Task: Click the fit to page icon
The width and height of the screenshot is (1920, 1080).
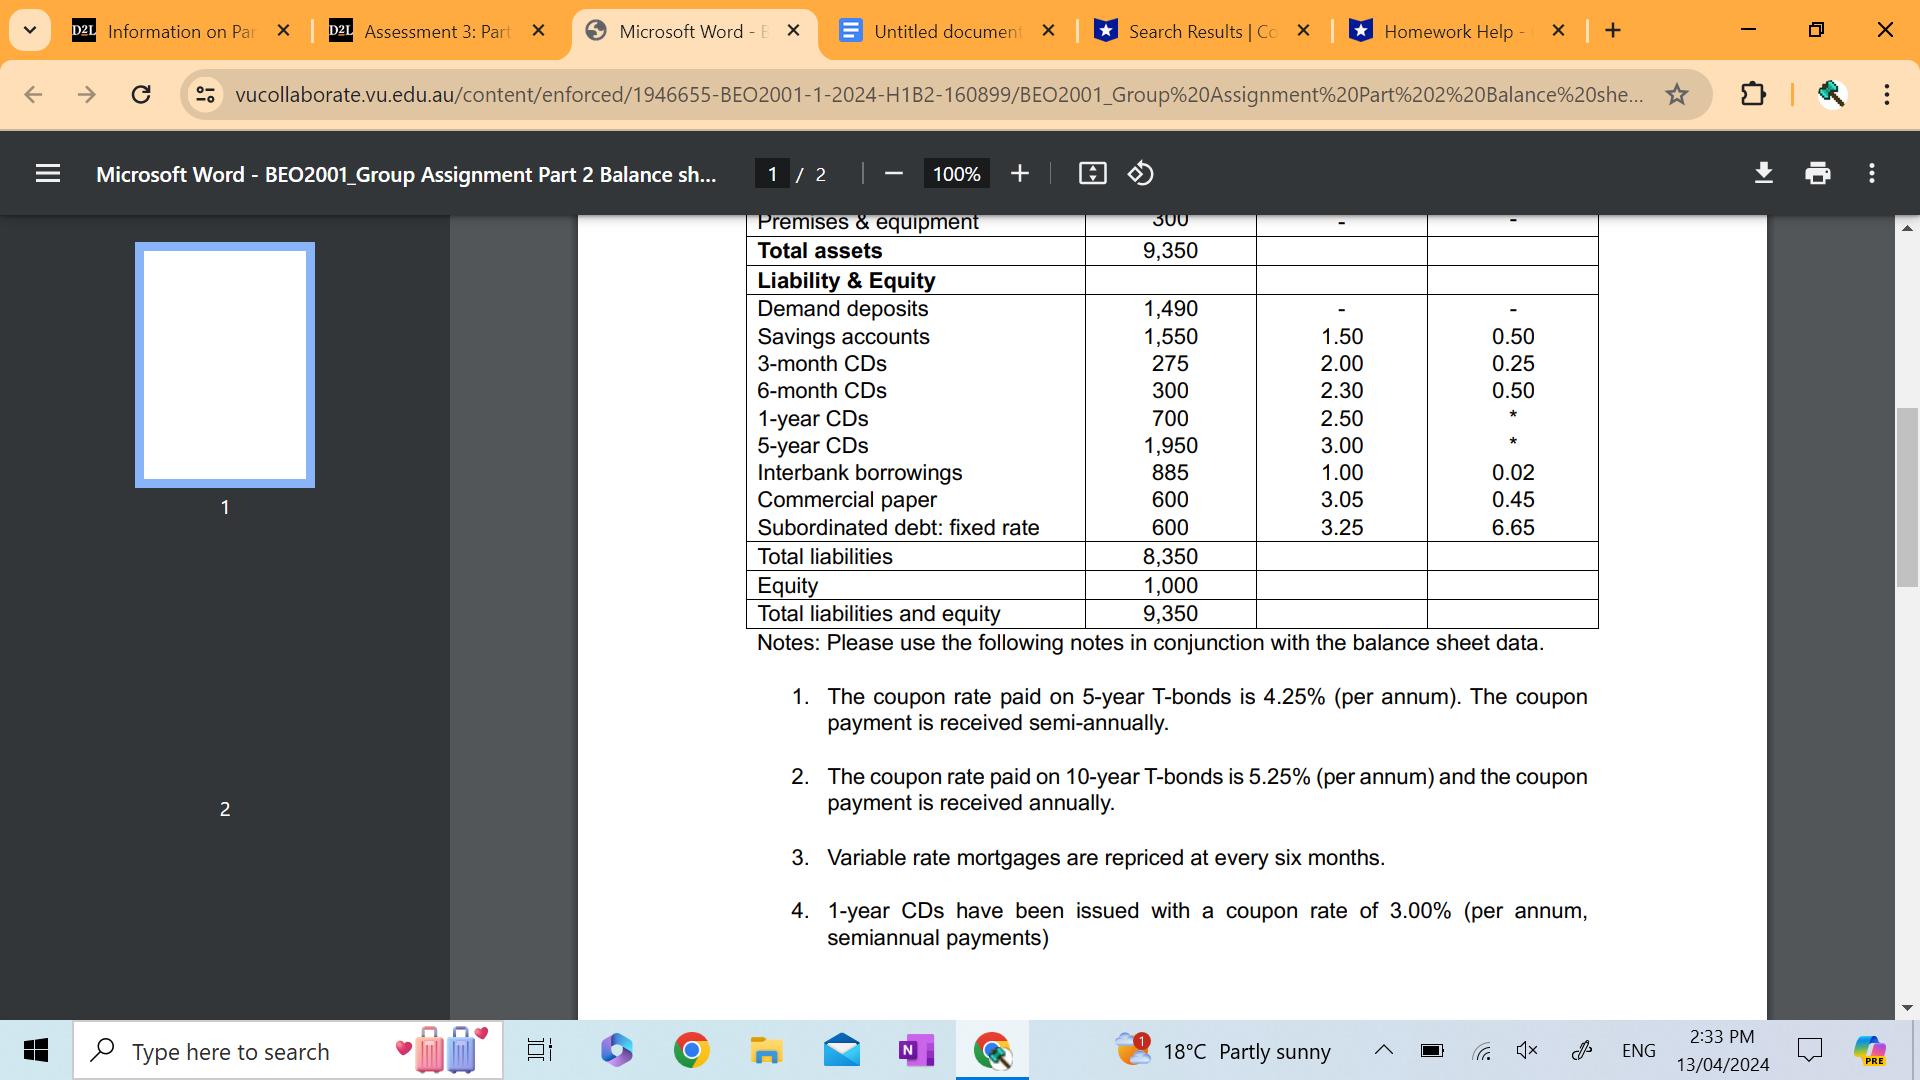Action: [x=1092, y=174]
